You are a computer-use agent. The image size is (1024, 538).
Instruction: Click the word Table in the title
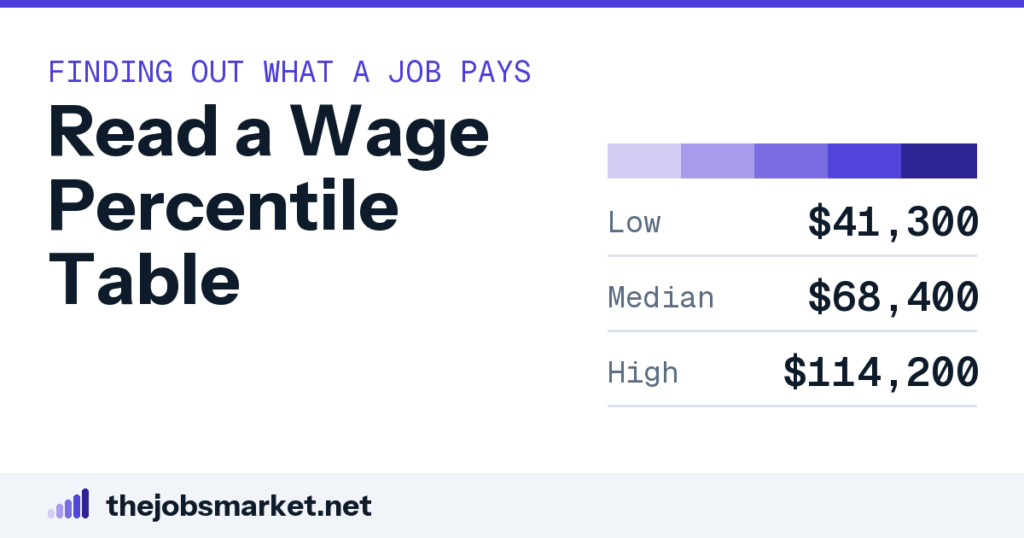[144, 280]
